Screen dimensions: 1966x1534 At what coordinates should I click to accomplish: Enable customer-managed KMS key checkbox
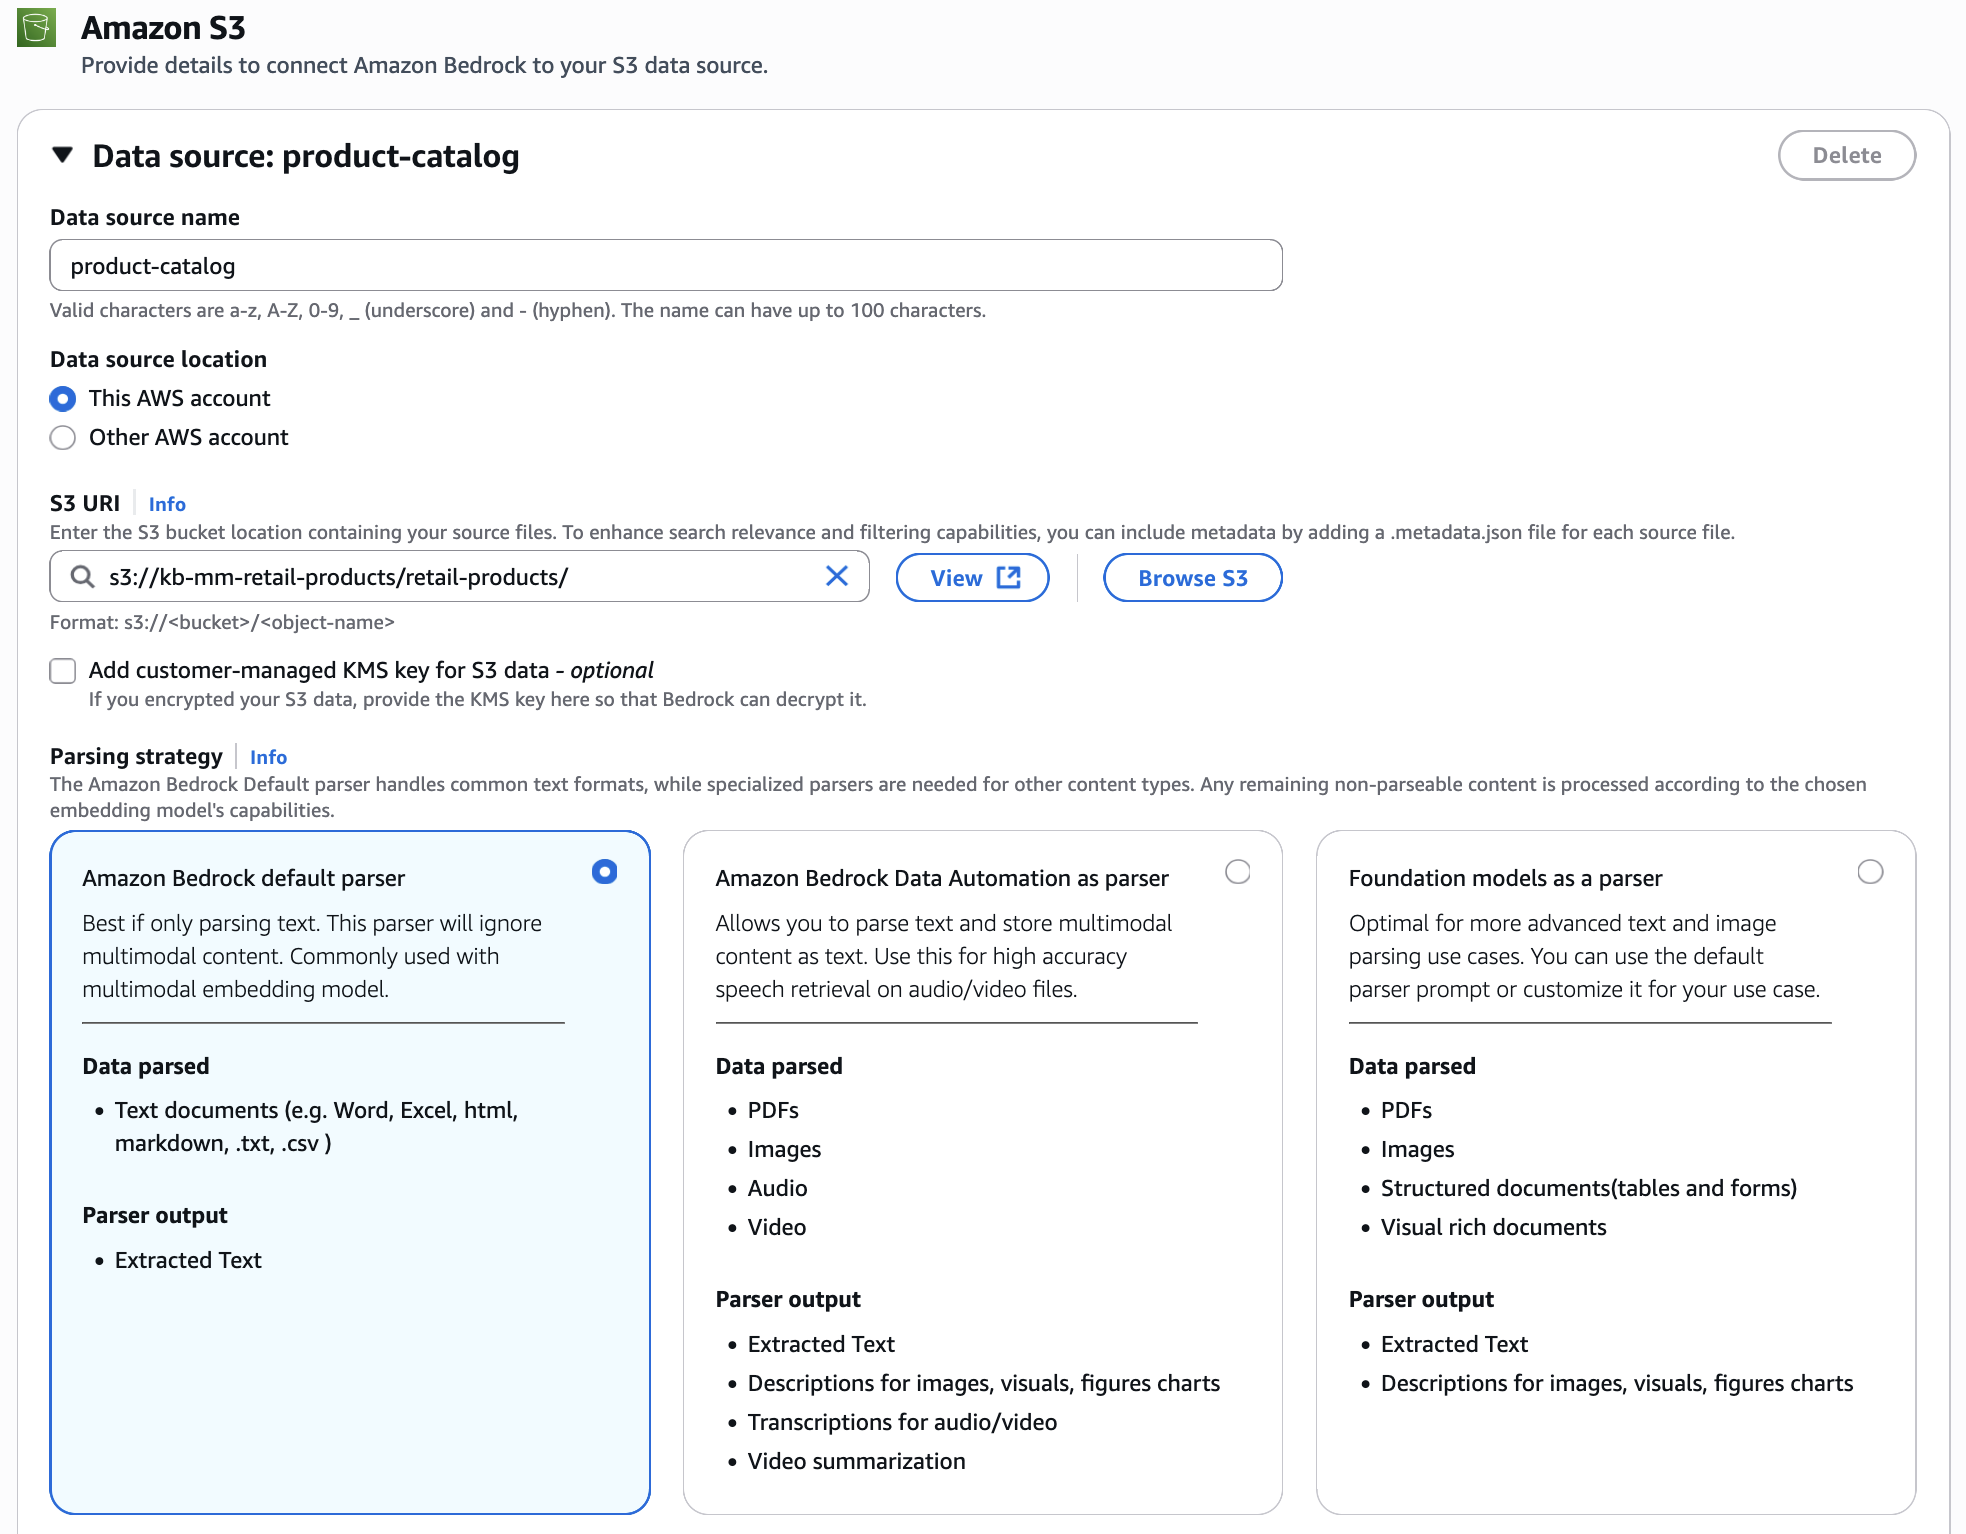point(63,671)
